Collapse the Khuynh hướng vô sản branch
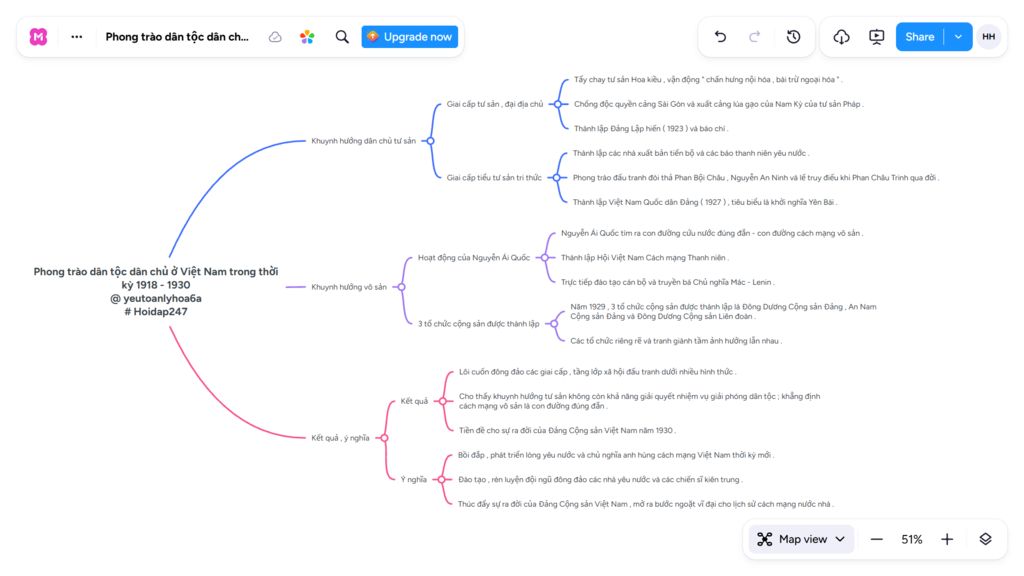Screen dimensions: 1024x576 tap(402, 287)
